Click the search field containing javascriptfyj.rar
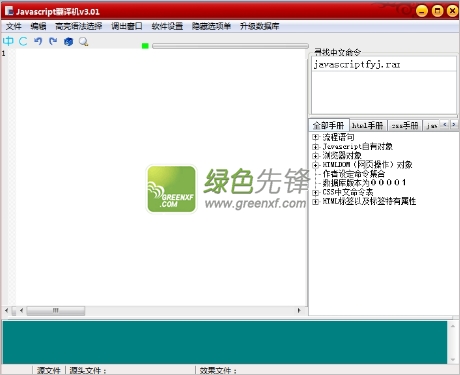Viewport: 460px width, 375px height. click(x=384, y=64)
